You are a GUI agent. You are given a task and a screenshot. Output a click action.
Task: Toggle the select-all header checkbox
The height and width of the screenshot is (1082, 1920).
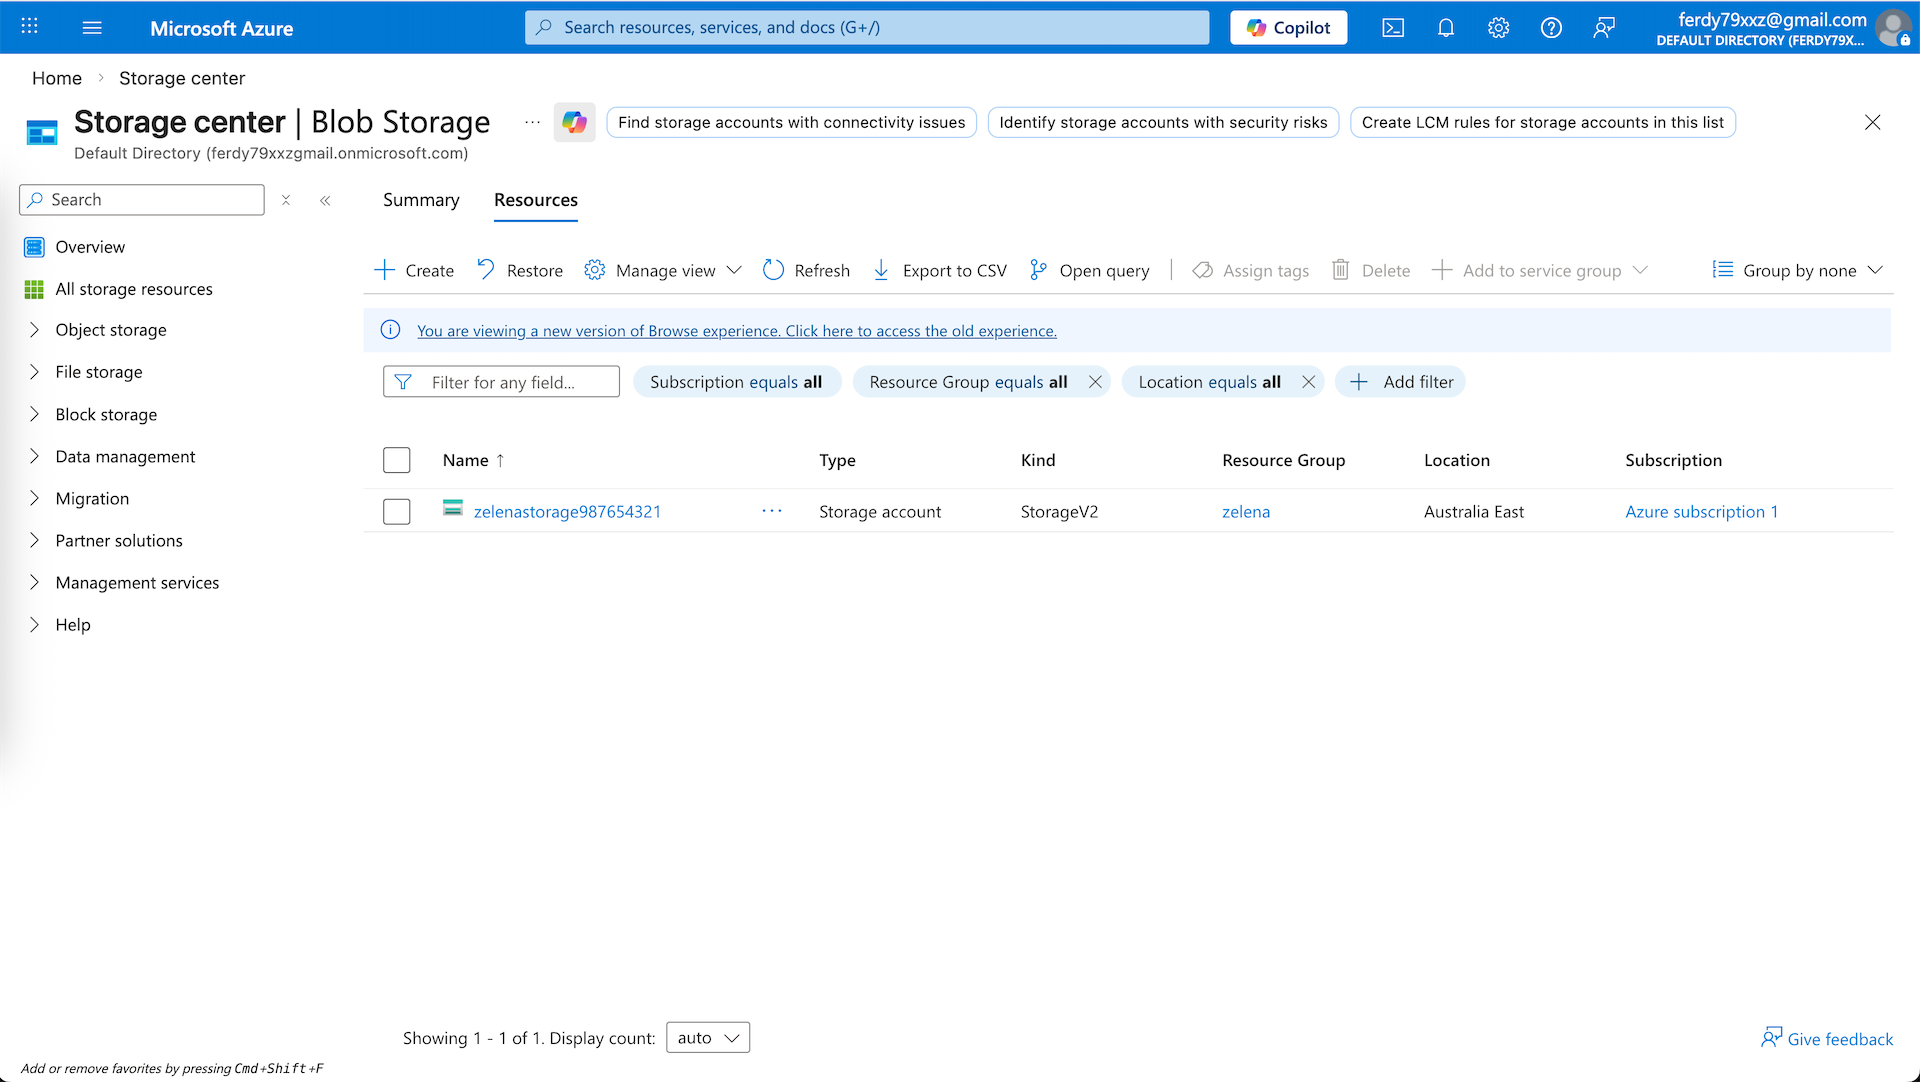(x=397, y=460)
